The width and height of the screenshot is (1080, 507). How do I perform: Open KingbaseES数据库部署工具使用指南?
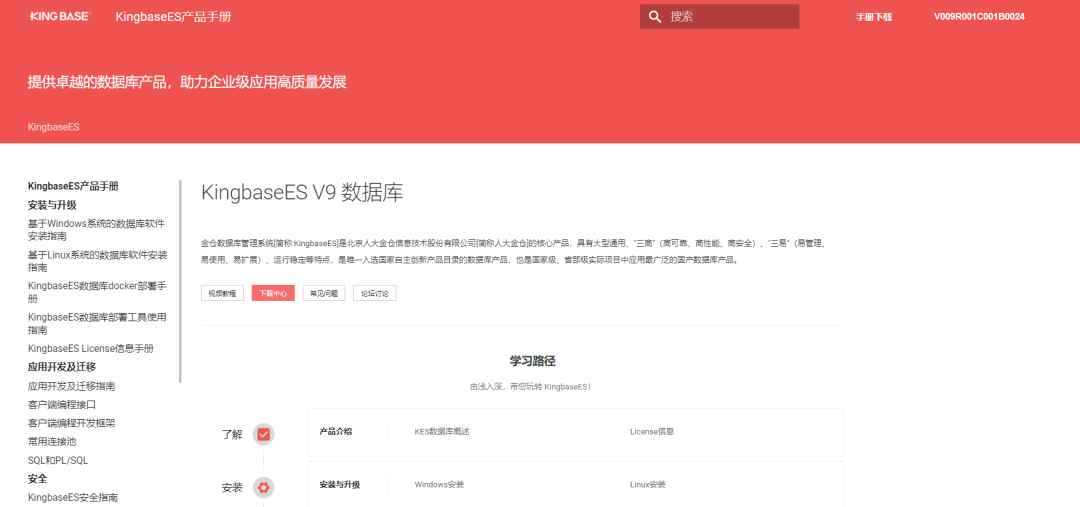[97, 324]
